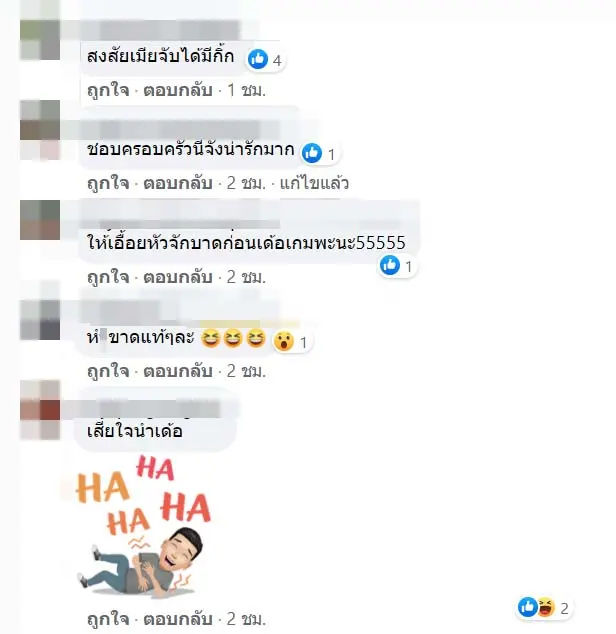
Task: Click ตอบกลับ under the ชอบครอบครัวนี้ comment
Action: point(178,184)
